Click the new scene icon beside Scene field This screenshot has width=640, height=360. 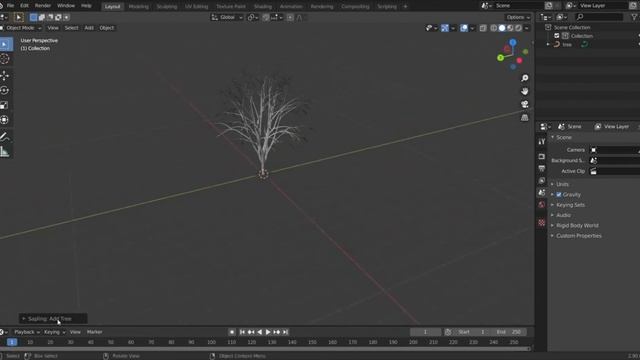pos(549,6)
